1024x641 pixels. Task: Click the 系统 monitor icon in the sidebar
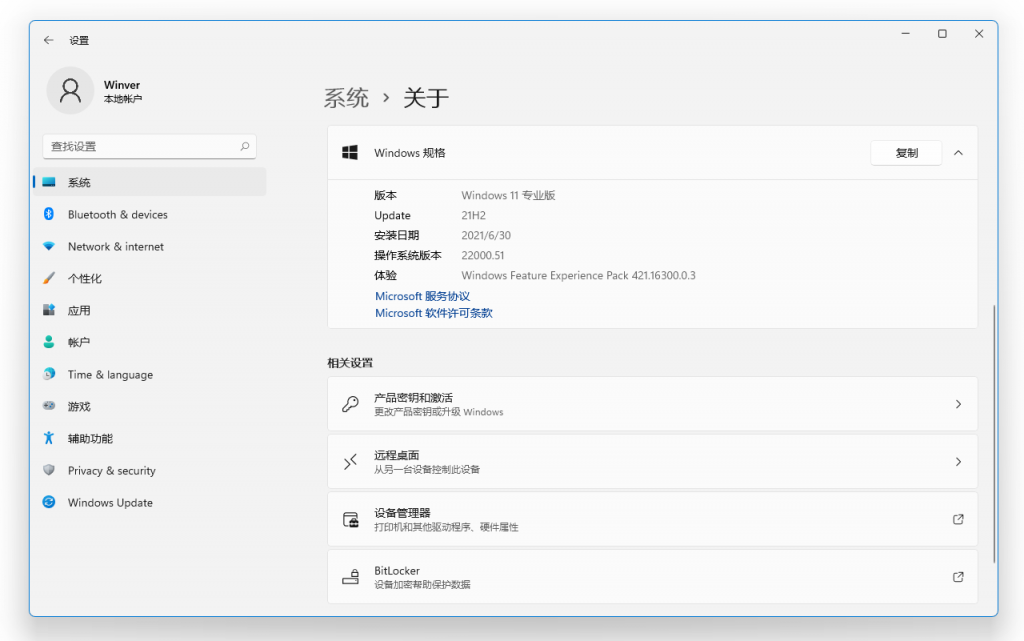(49, 182)
